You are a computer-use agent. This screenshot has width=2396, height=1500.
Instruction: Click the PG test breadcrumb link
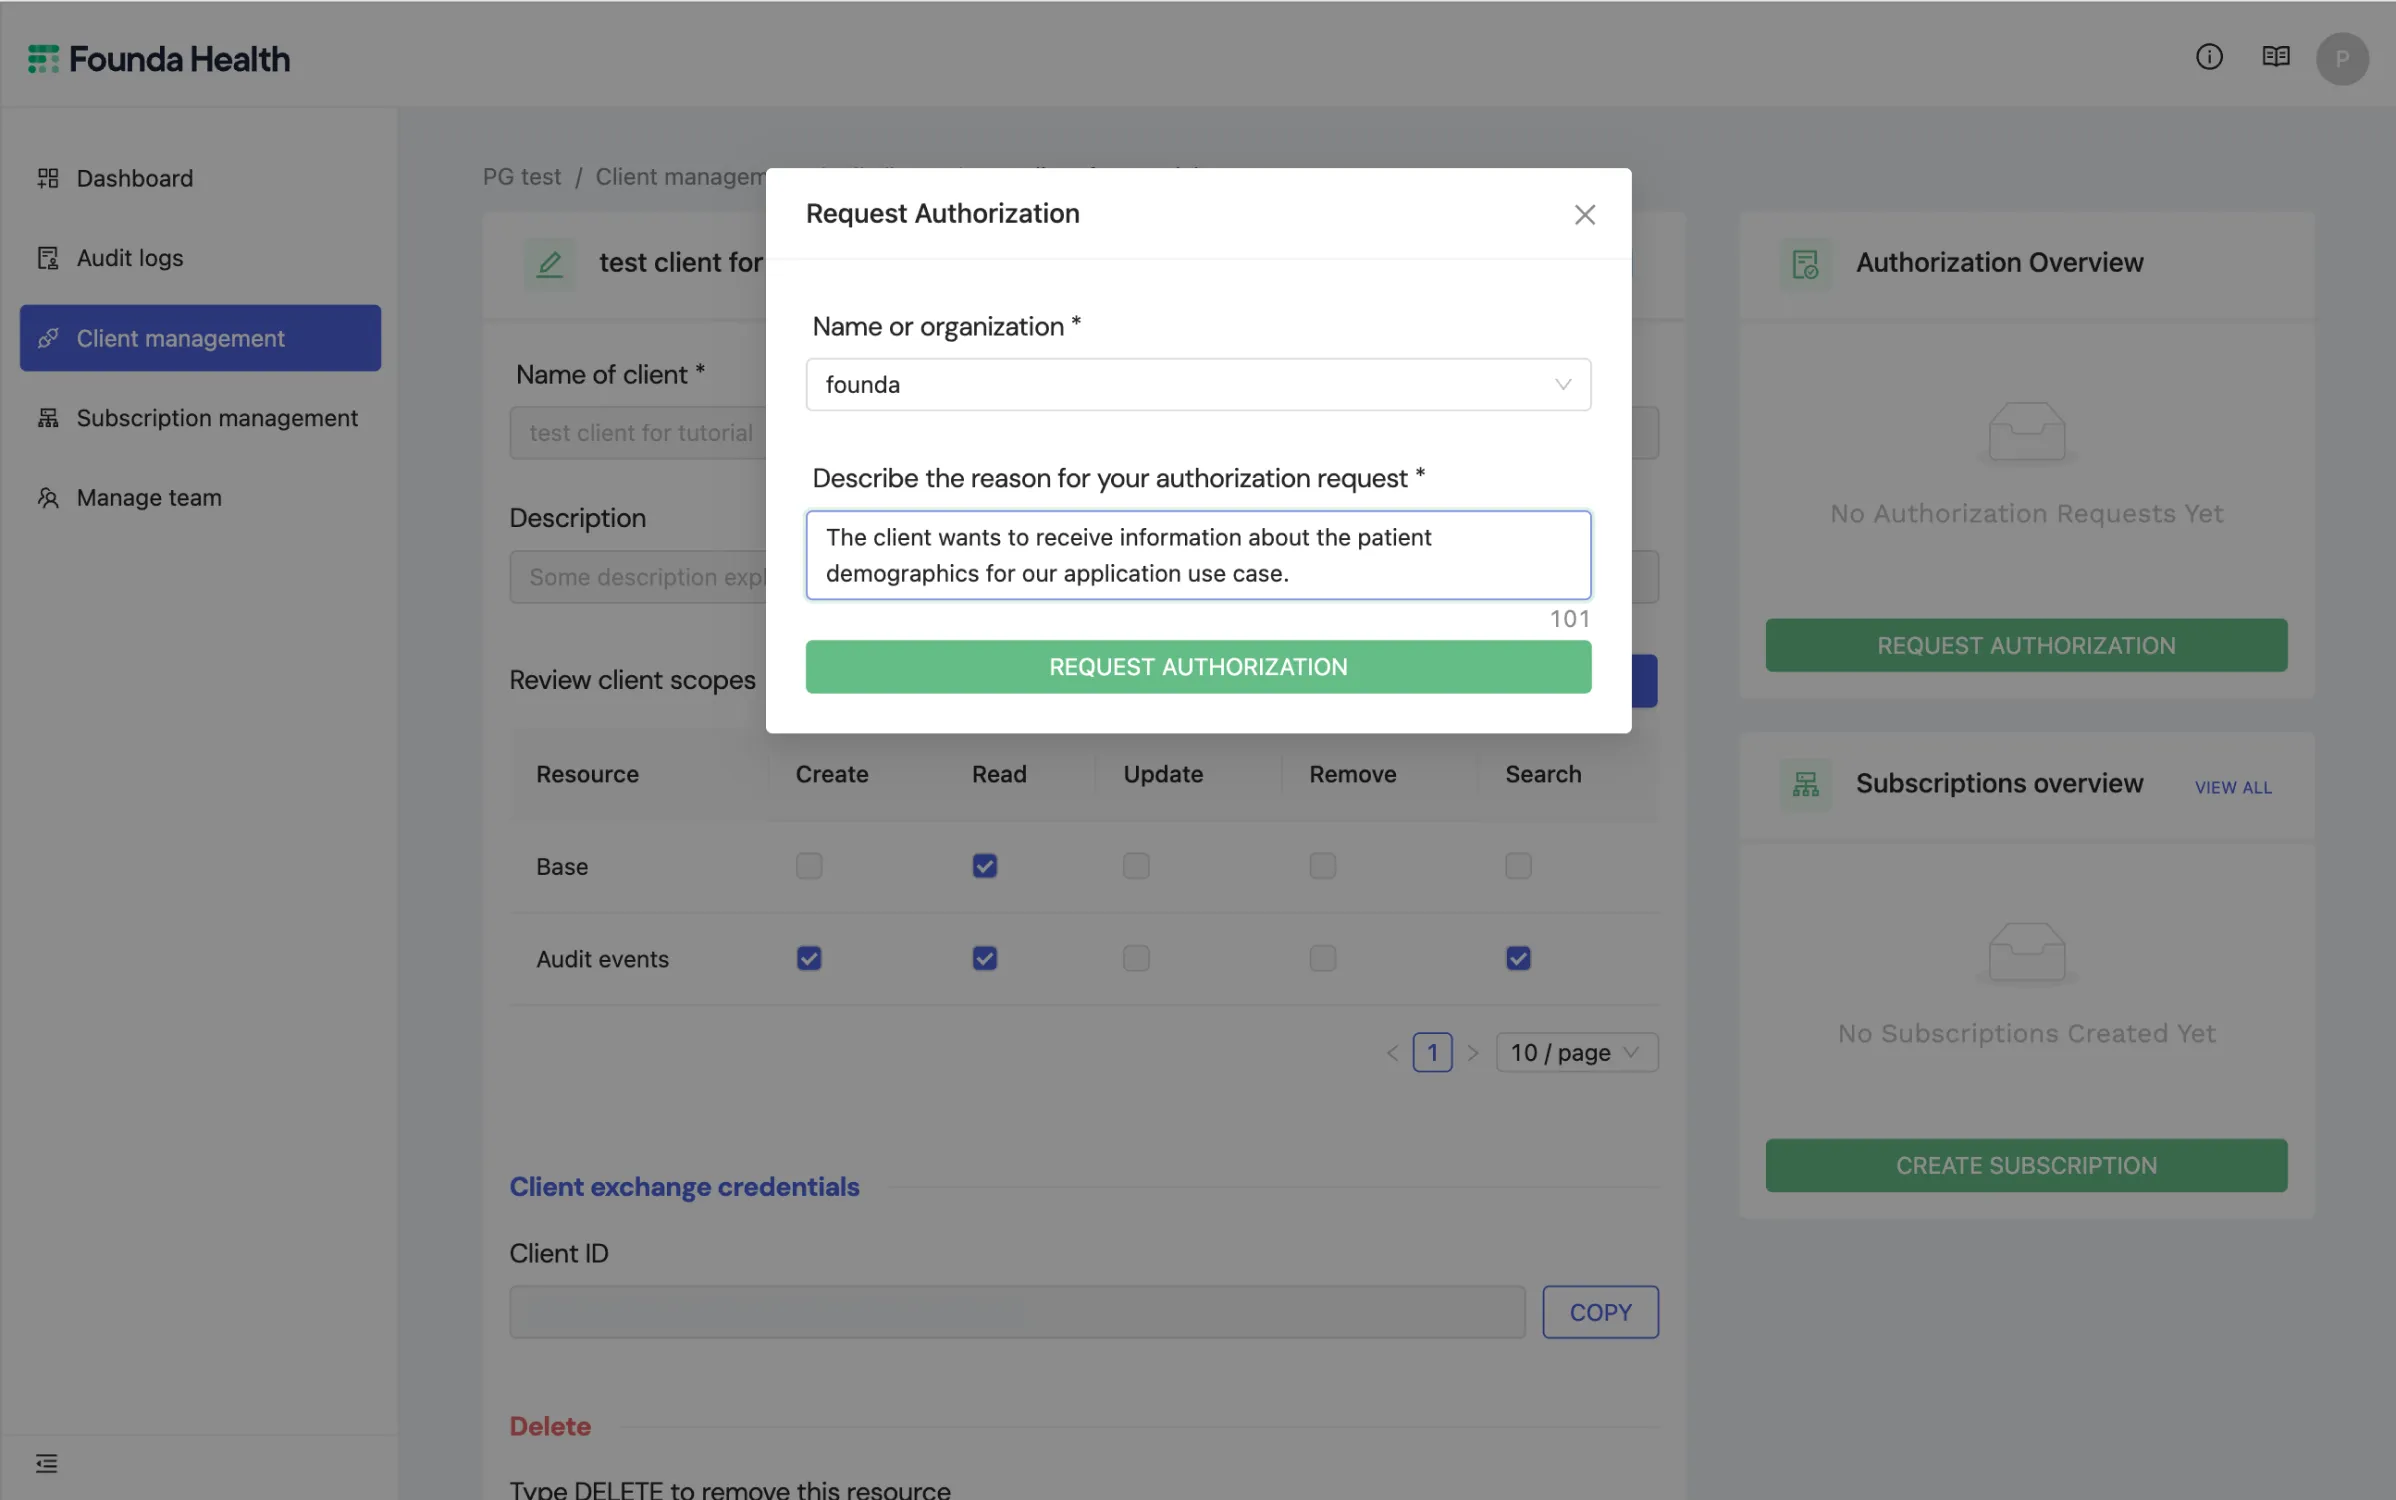coord(522,177)
